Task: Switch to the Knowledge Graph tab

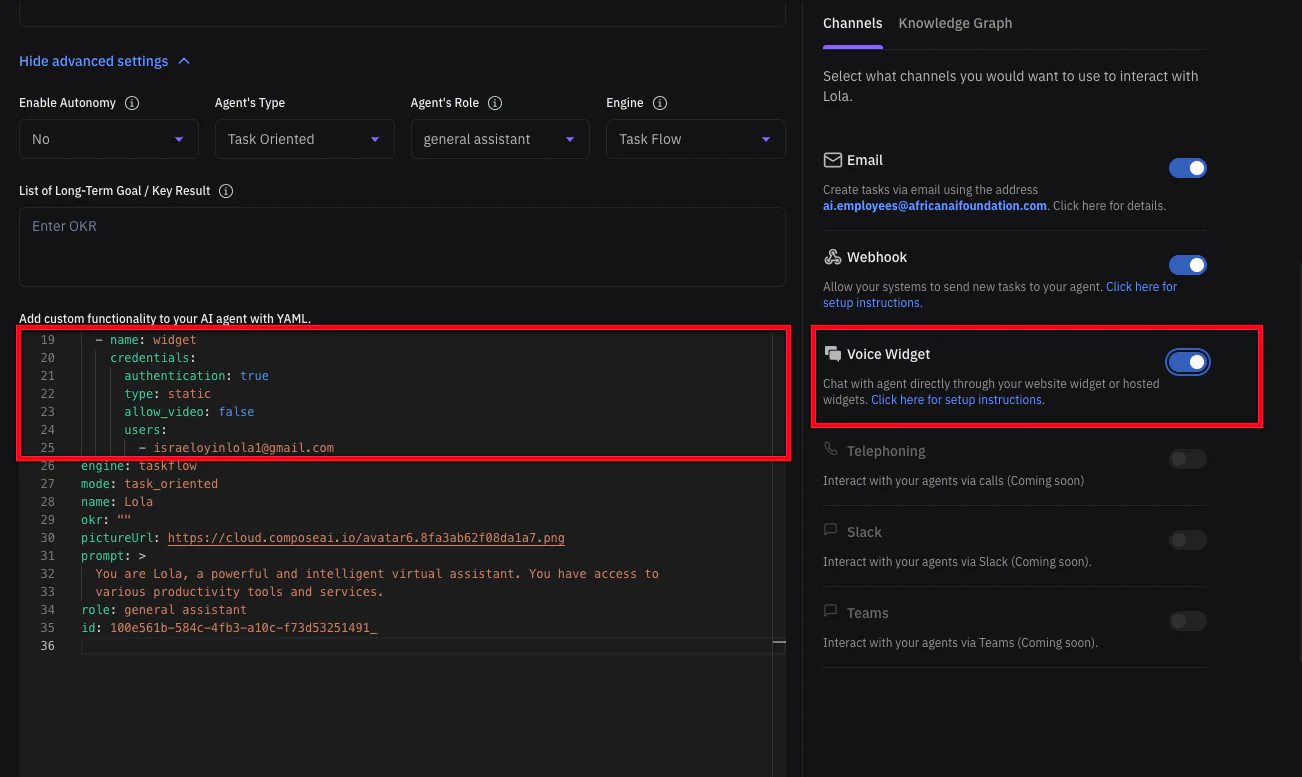Action: (x=955, y=23)
